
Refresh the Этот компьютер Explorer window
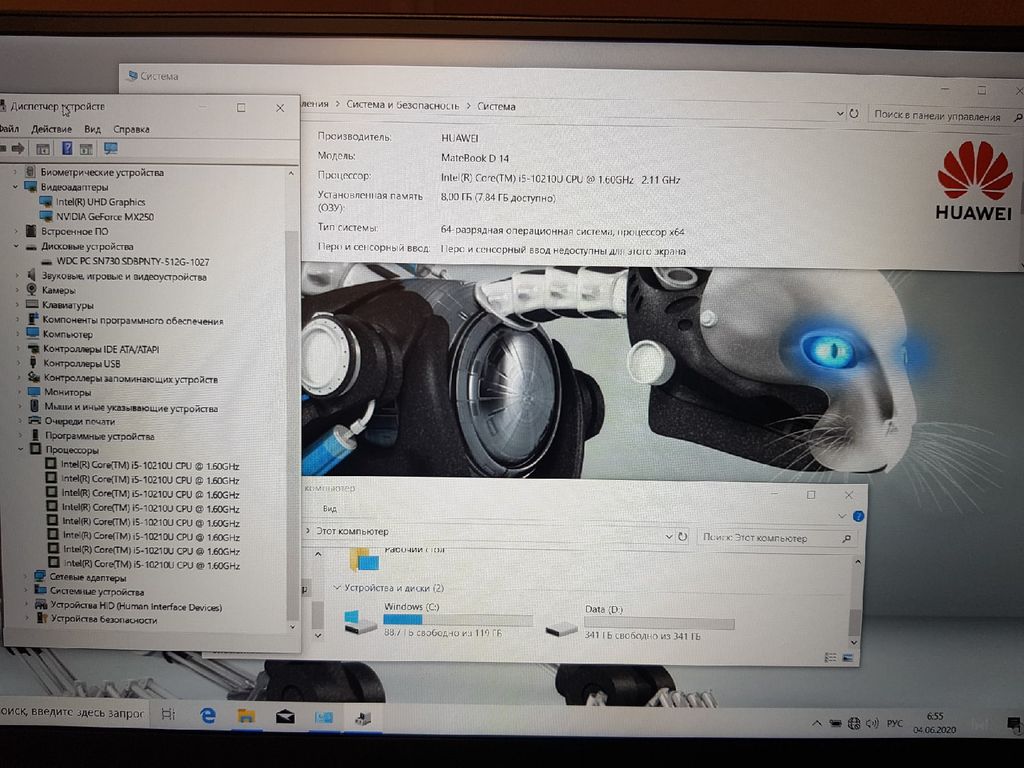682,537
